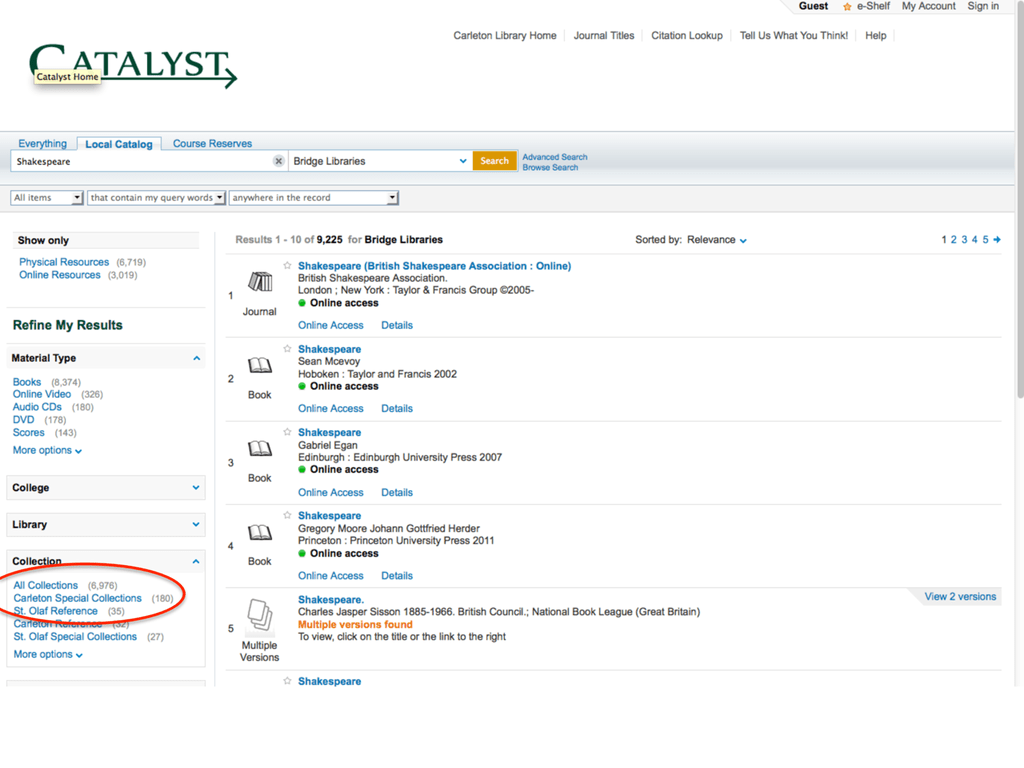Click the orange Search button
Viewport: 1024px width, 768px height.
tap(494, 161)
